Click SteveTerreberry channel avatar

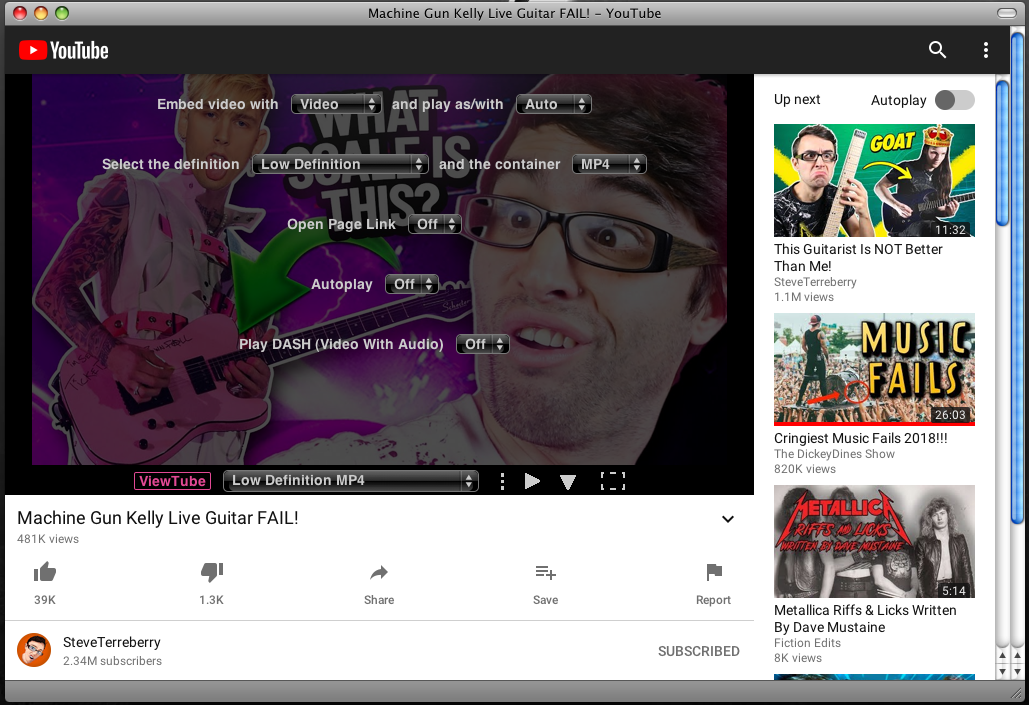pyautogui.click(x=33, y=650)
